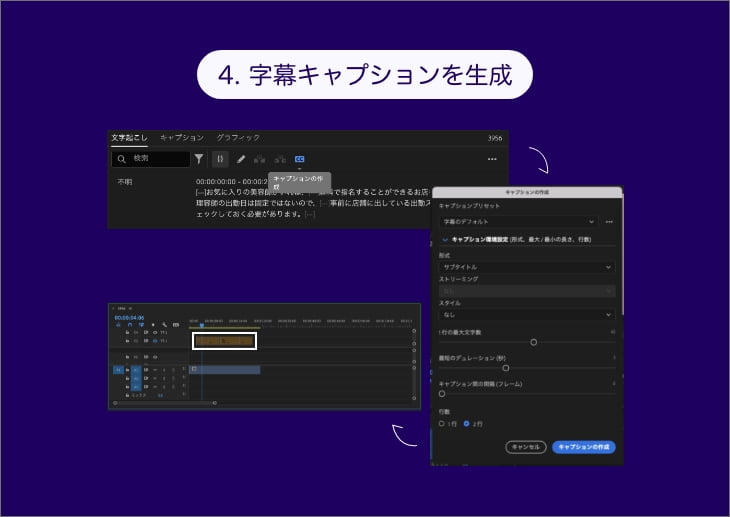The width and height of the screenshot is (730, 517).
Task: Click the キャンセル button
Action: pyautogui.click(x=525, y=447)
